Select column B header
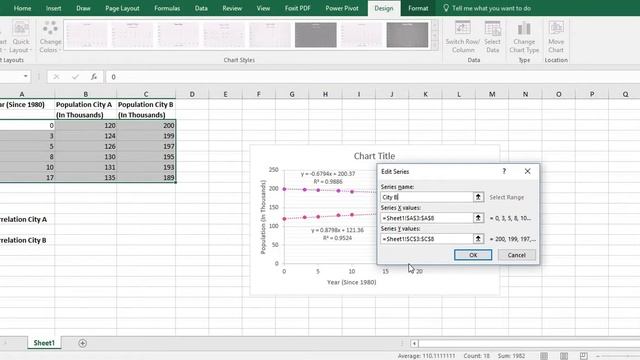This screenshot has width=640, height=360. [86, 94]
